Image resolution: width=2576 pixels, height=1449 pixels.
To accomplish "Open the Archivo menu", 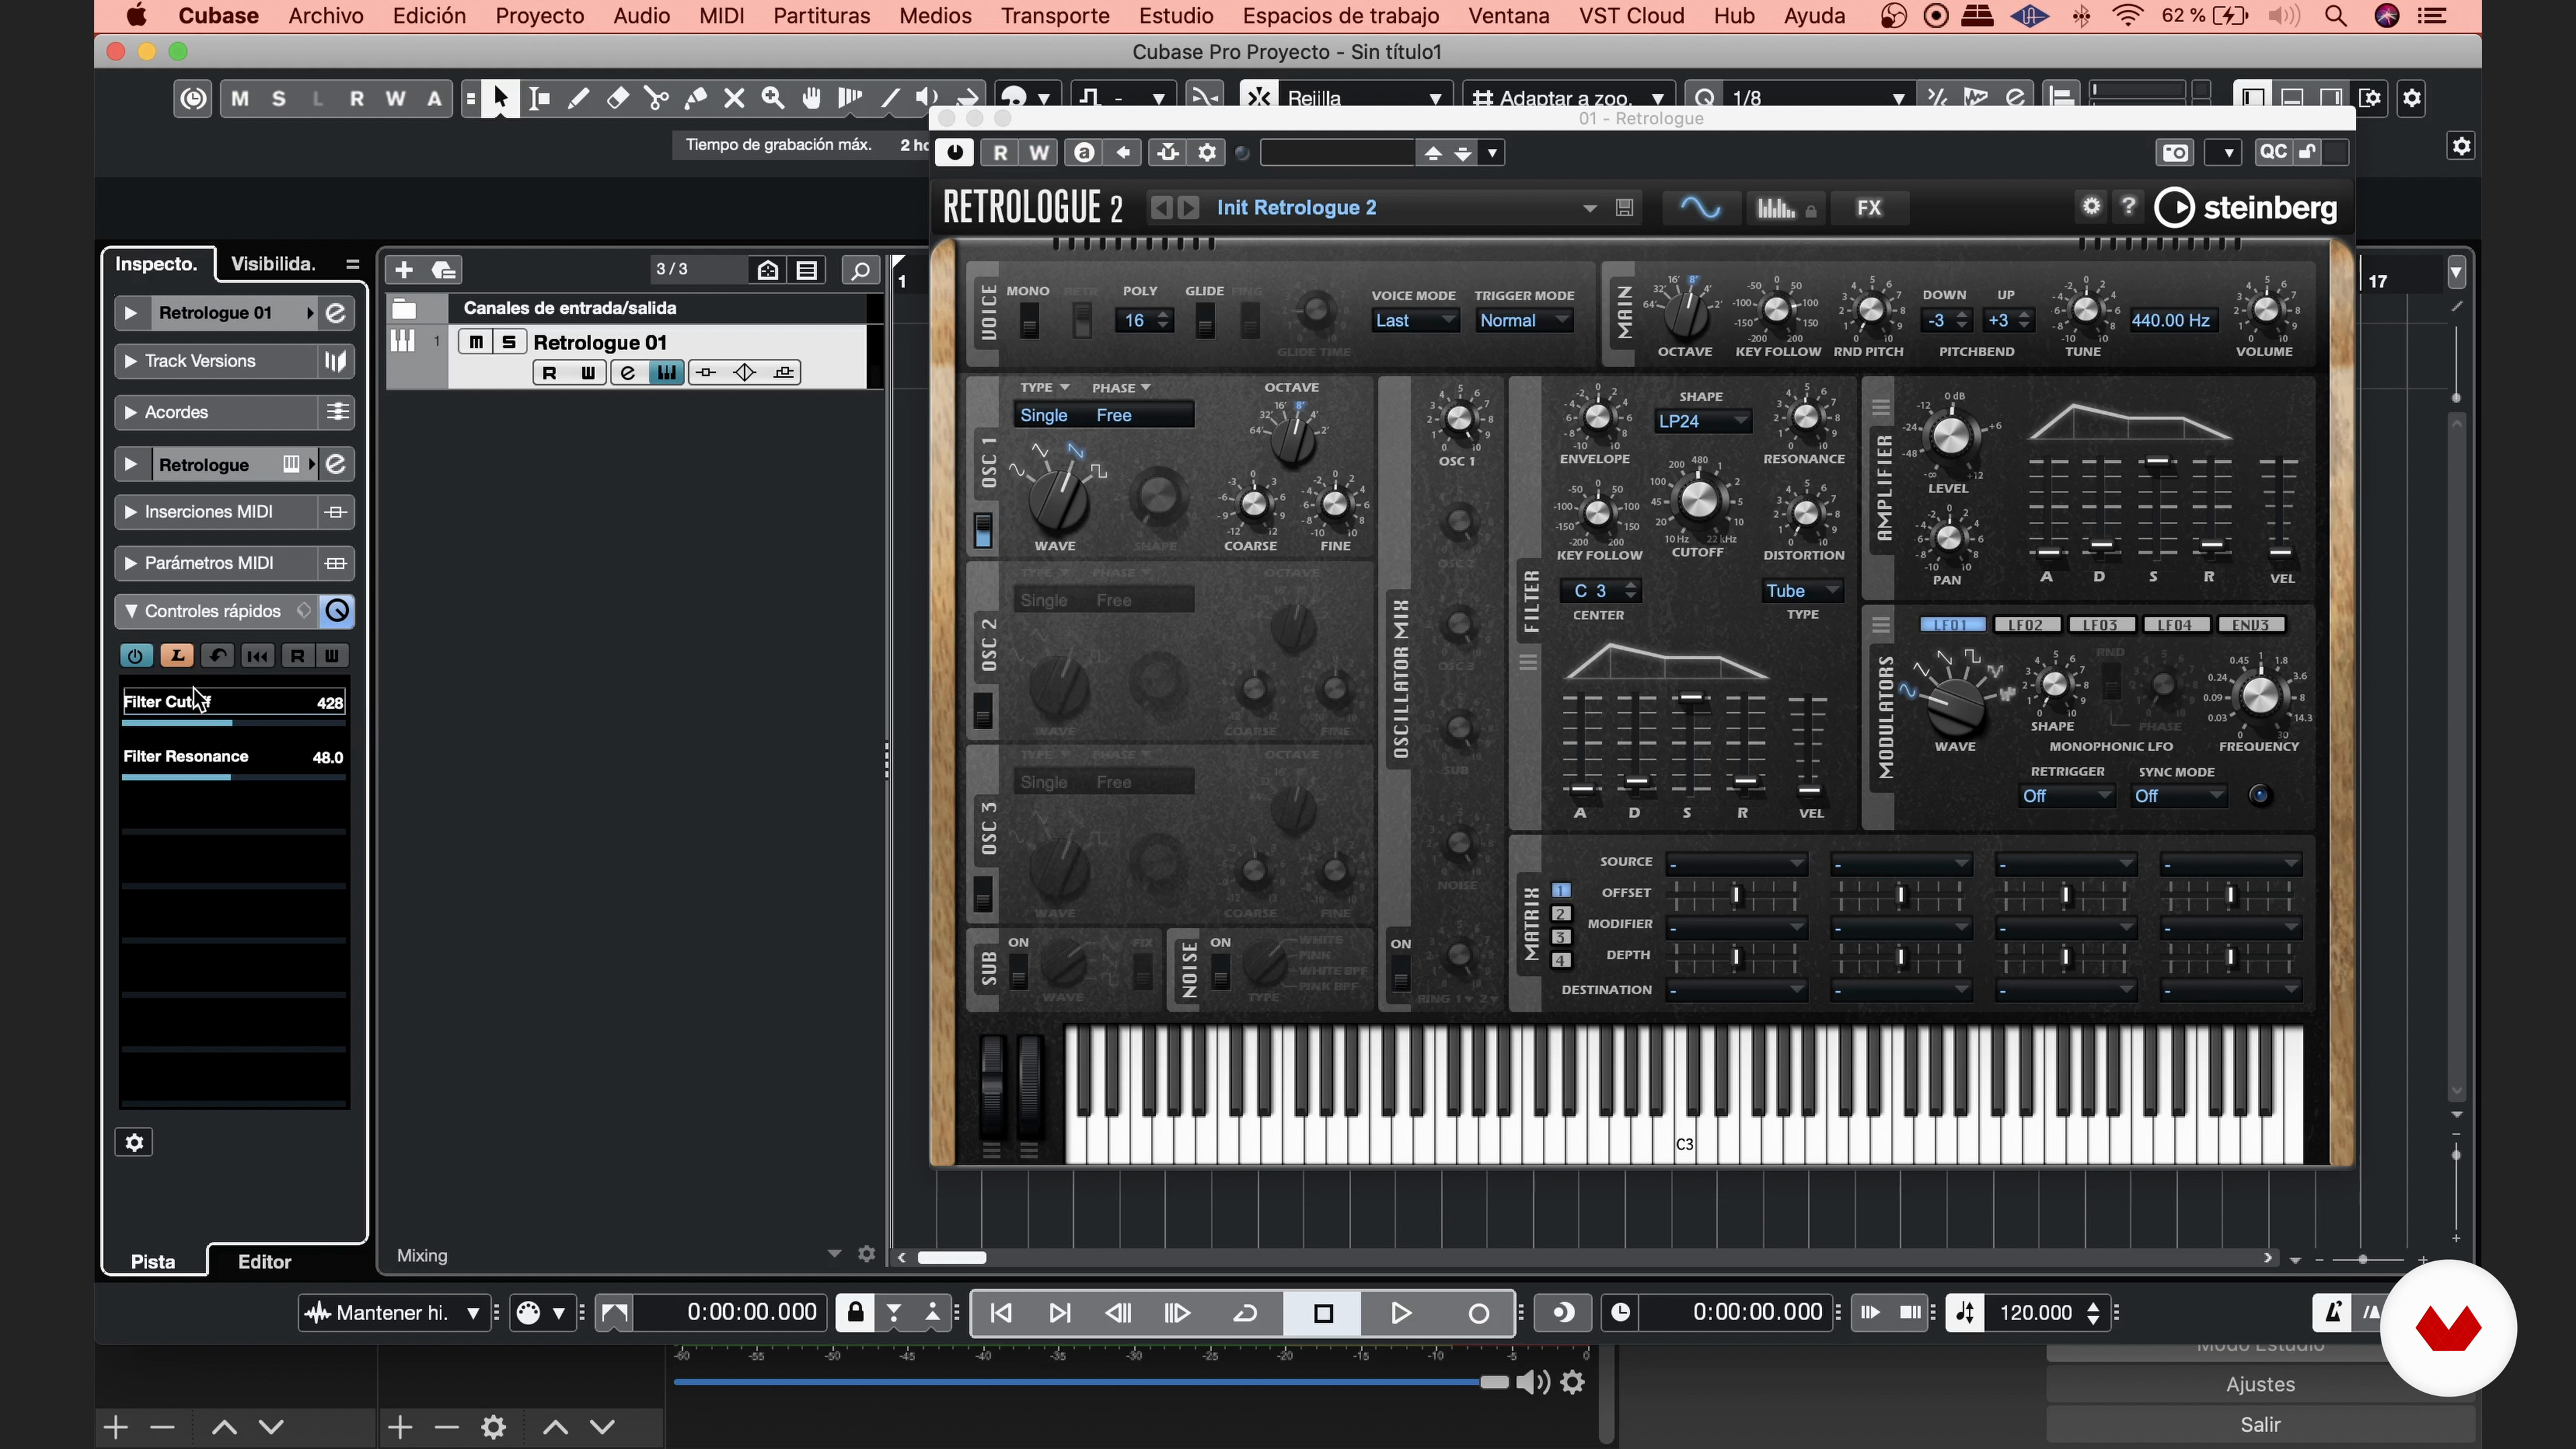I will [x=326, y=16].
